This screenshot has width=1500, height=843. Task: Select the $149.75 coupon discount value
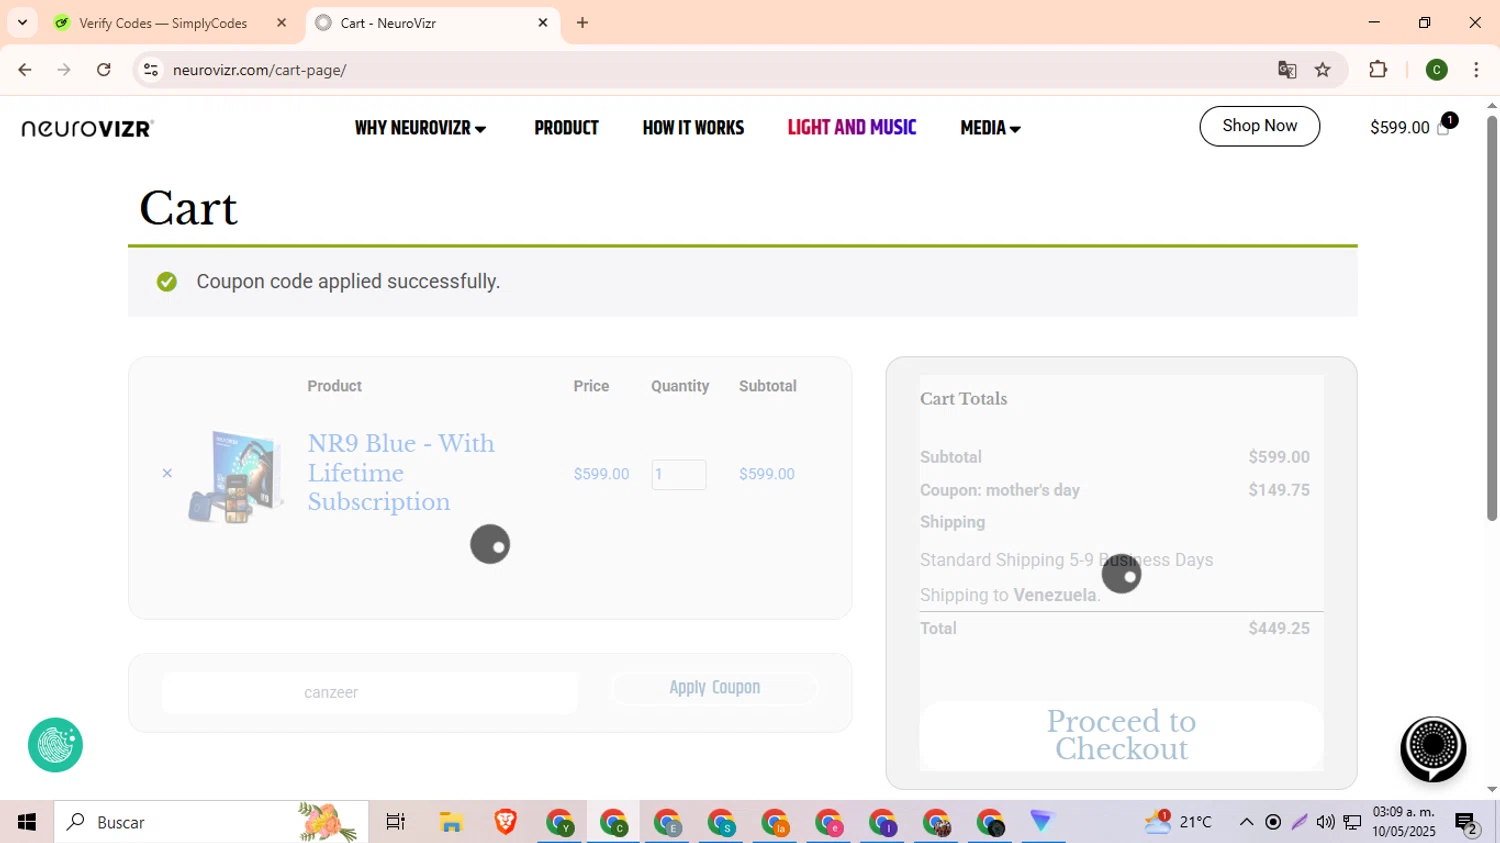1279,490
